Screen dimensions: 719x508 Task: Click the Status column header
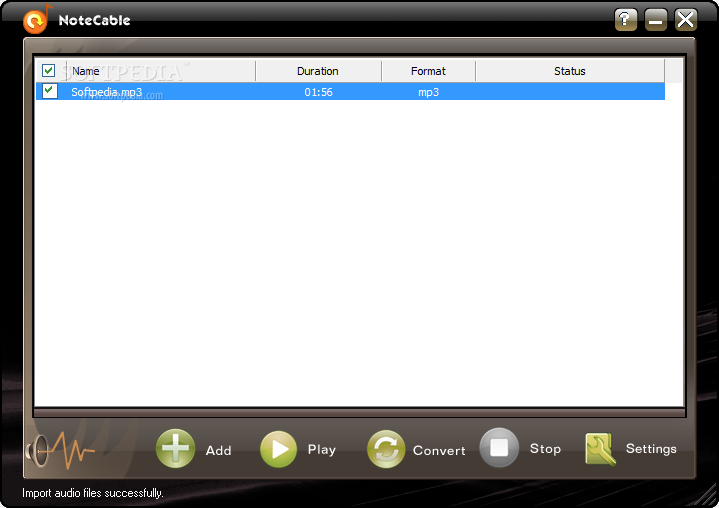pos(570,71)
